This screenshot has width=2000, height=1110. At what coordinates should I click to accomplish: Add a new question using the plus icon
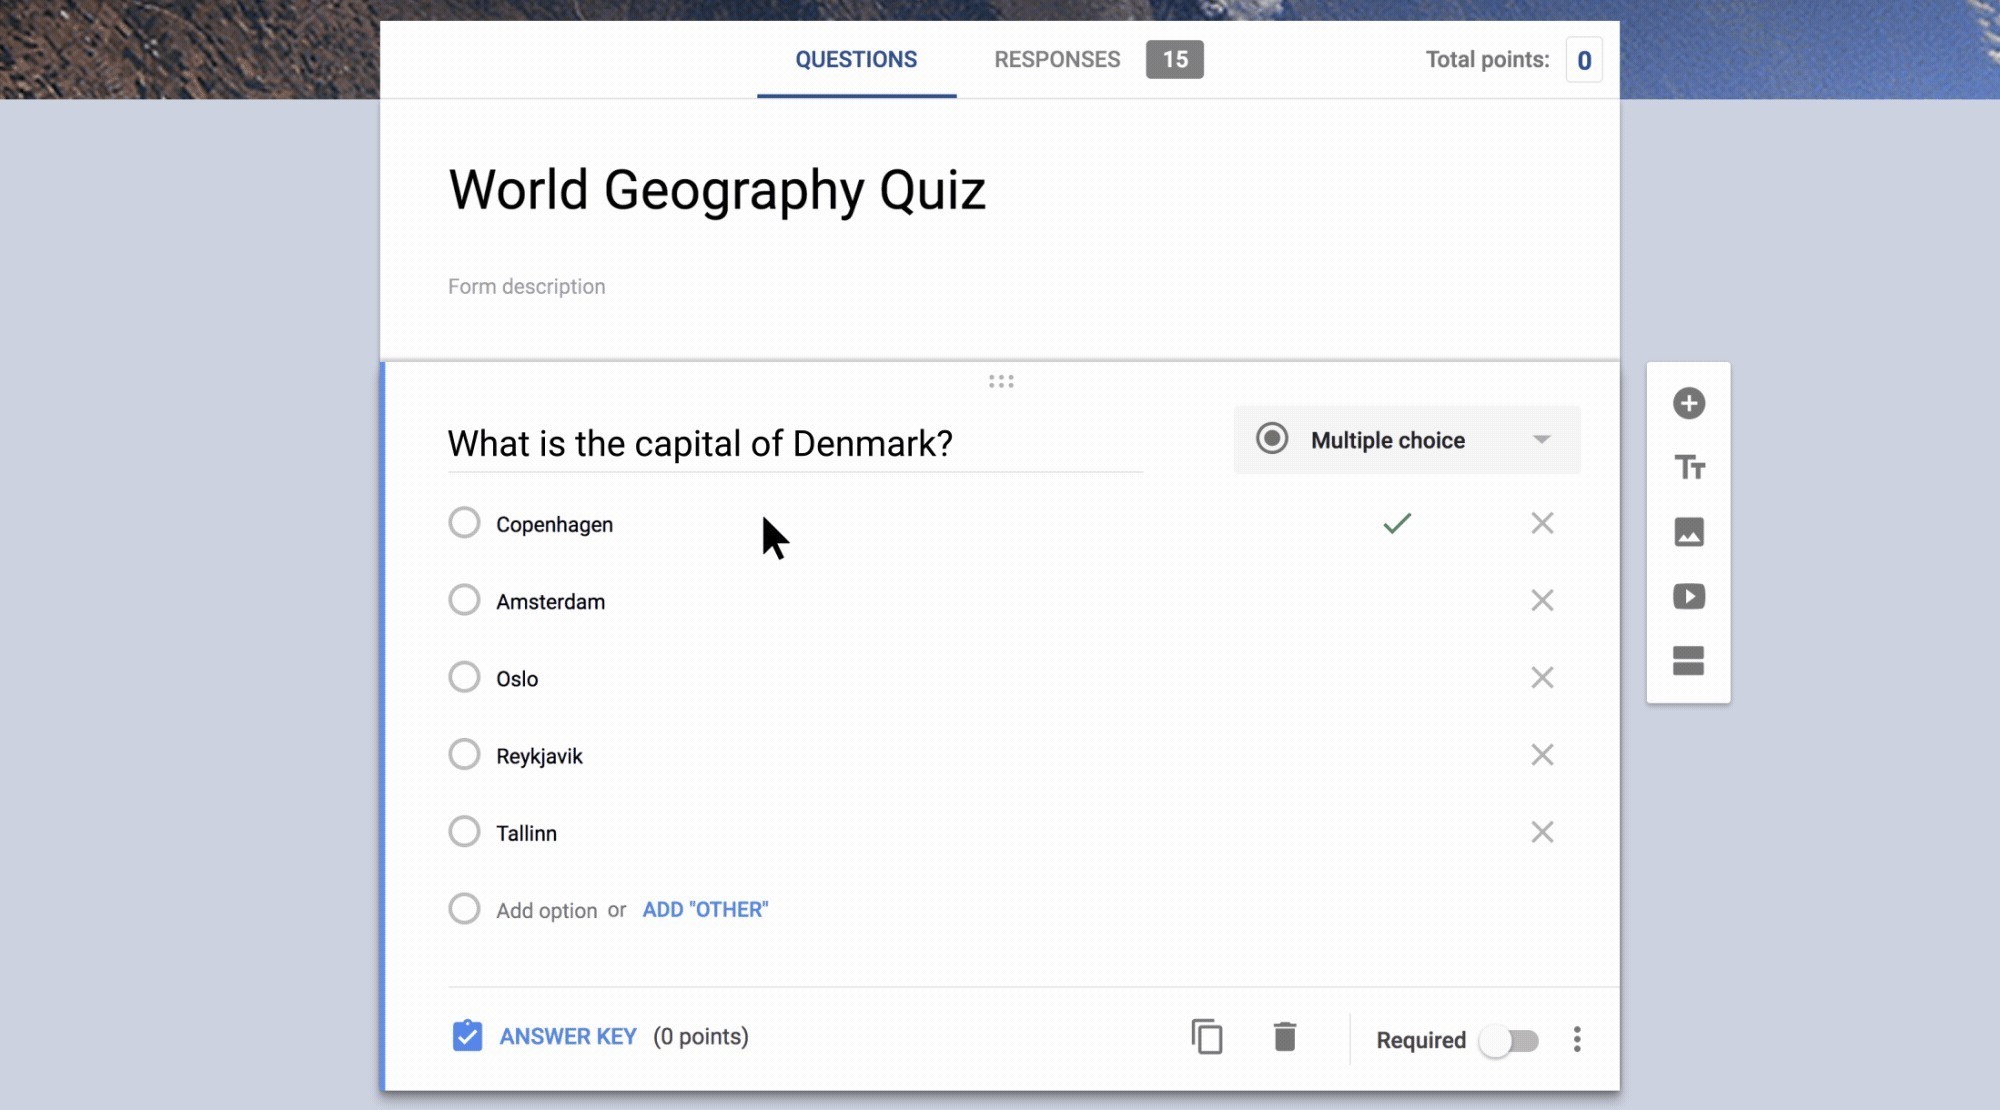pyautogui.click(x=1687, y=402)
